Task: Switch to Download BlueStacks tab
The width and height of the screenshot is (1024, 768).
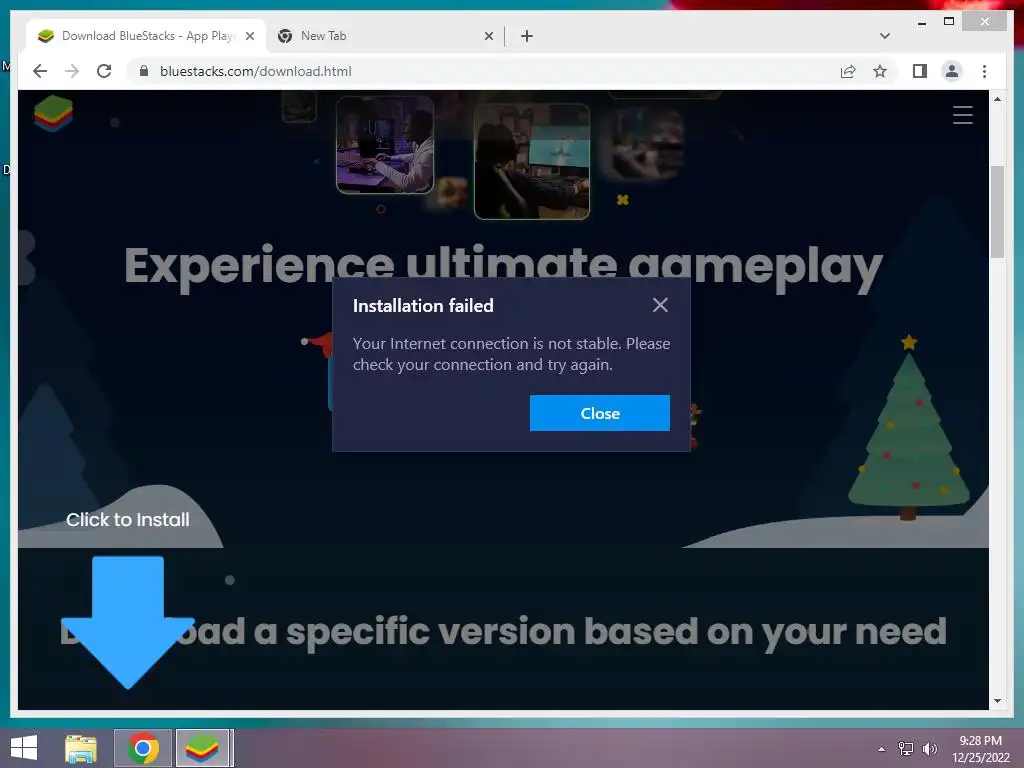Action: [145, 36]
